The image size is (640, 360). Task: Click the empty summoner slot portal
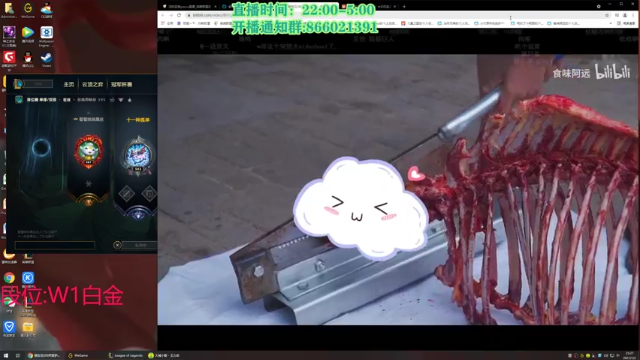[41, 148]
